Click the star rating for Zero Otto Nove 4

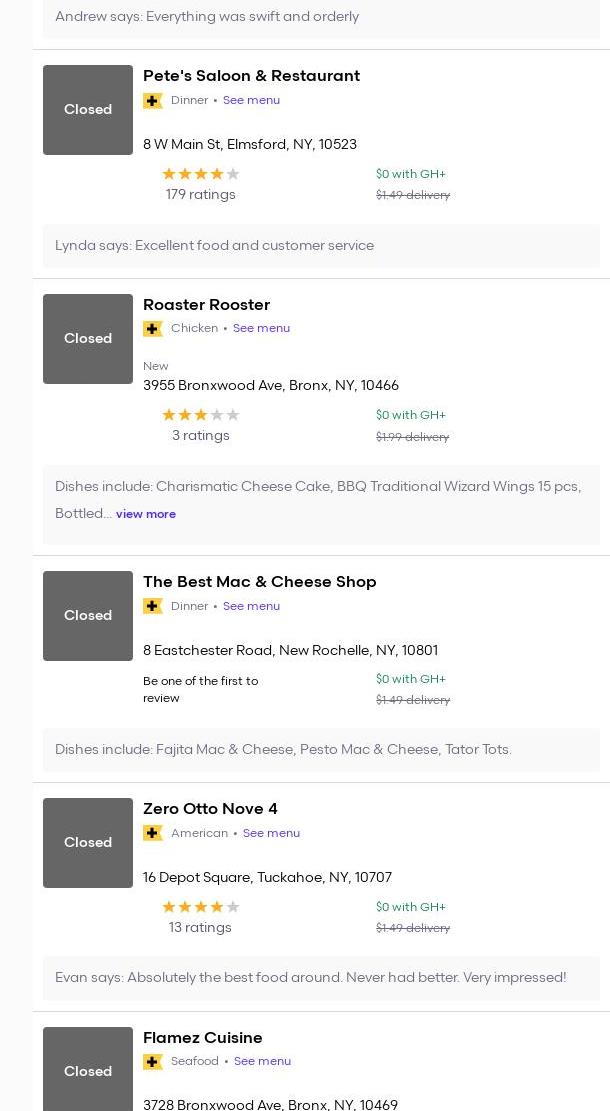click(x=200, y=907)
